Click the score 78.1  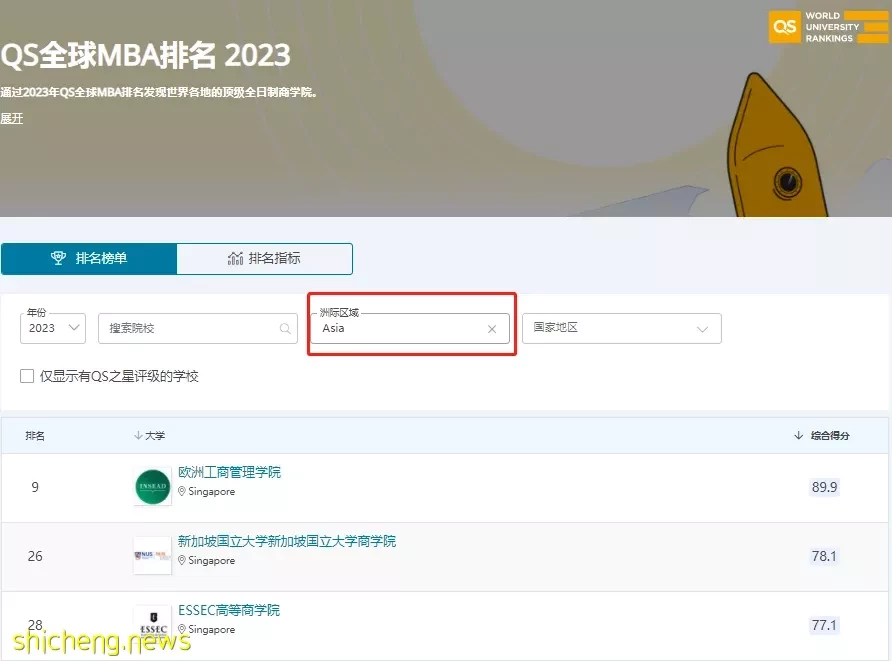[x=824, y=556]
